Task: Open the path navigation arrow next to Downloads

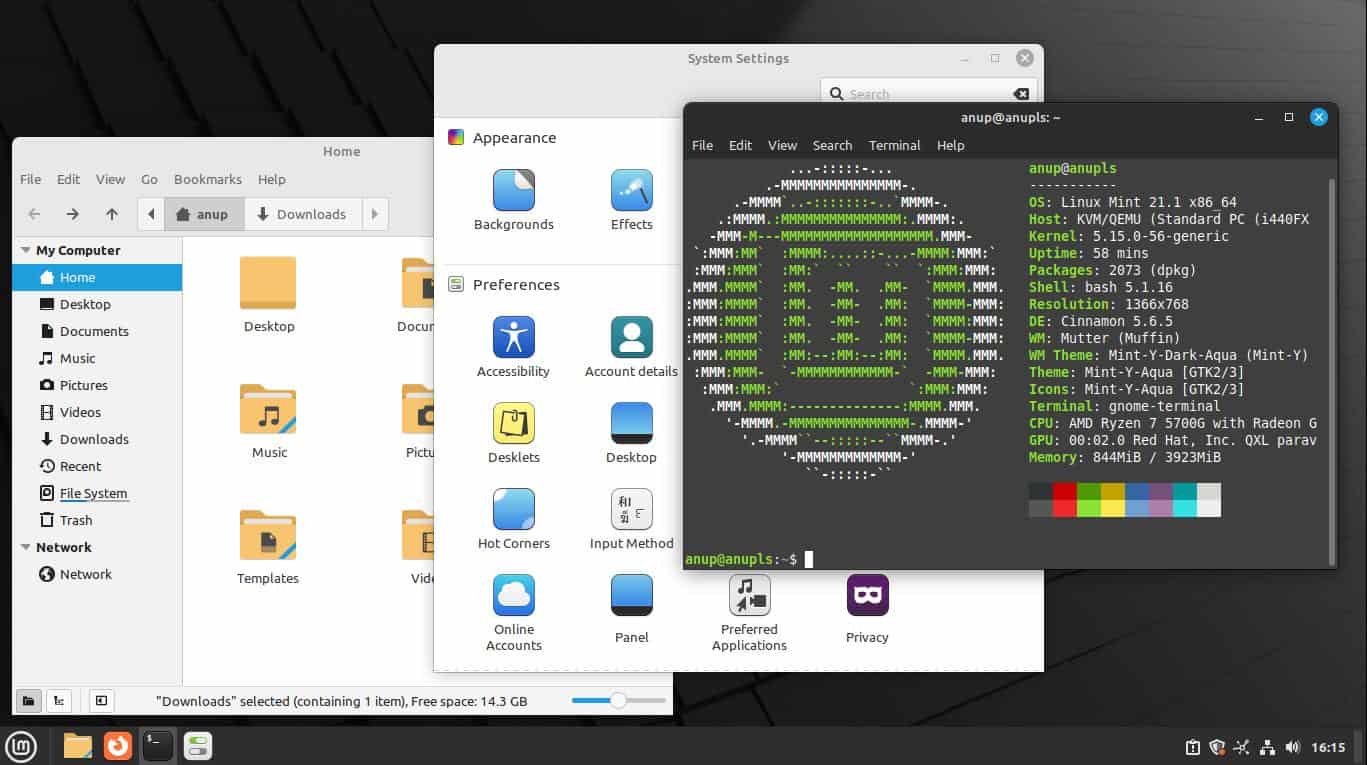Action: tap(375, 214)
